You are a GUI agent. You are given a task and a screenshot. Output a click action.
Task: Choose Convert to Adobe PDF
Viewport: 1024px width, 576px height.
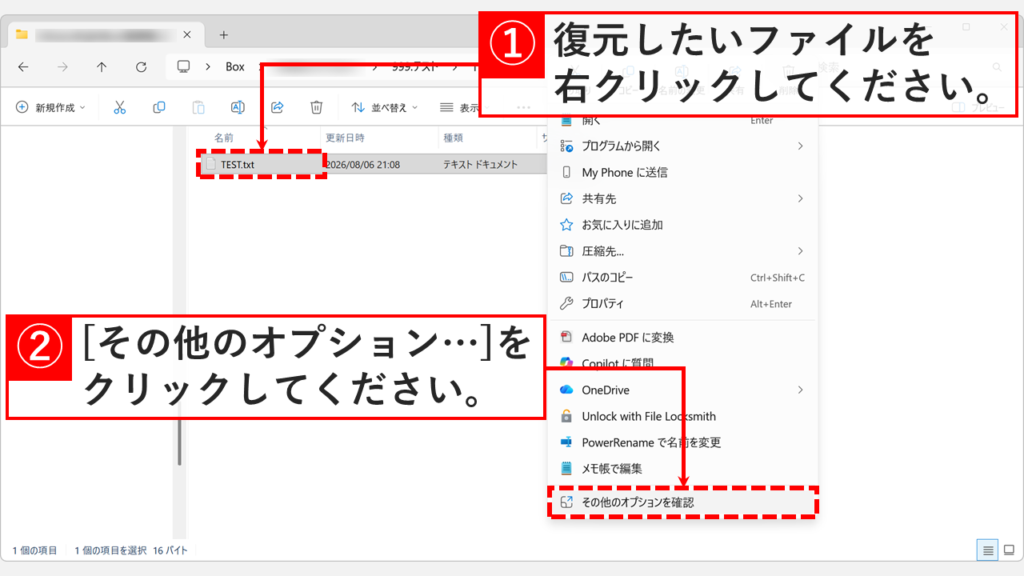tap(682, 338)
